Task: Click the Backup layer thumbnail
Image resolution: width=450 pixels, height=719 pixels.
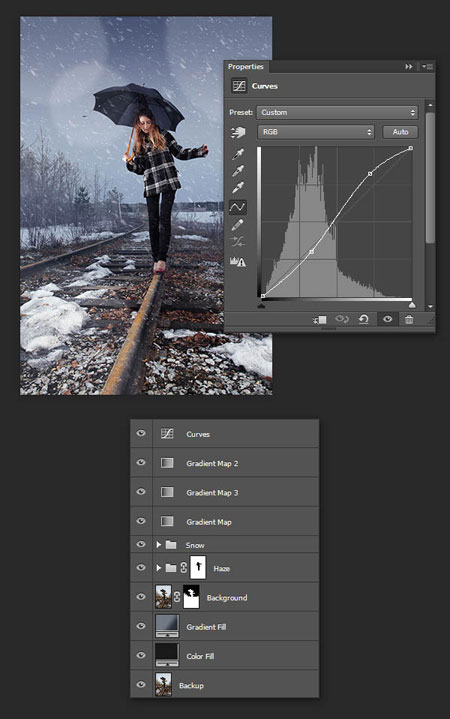Action: coord(164,685)
